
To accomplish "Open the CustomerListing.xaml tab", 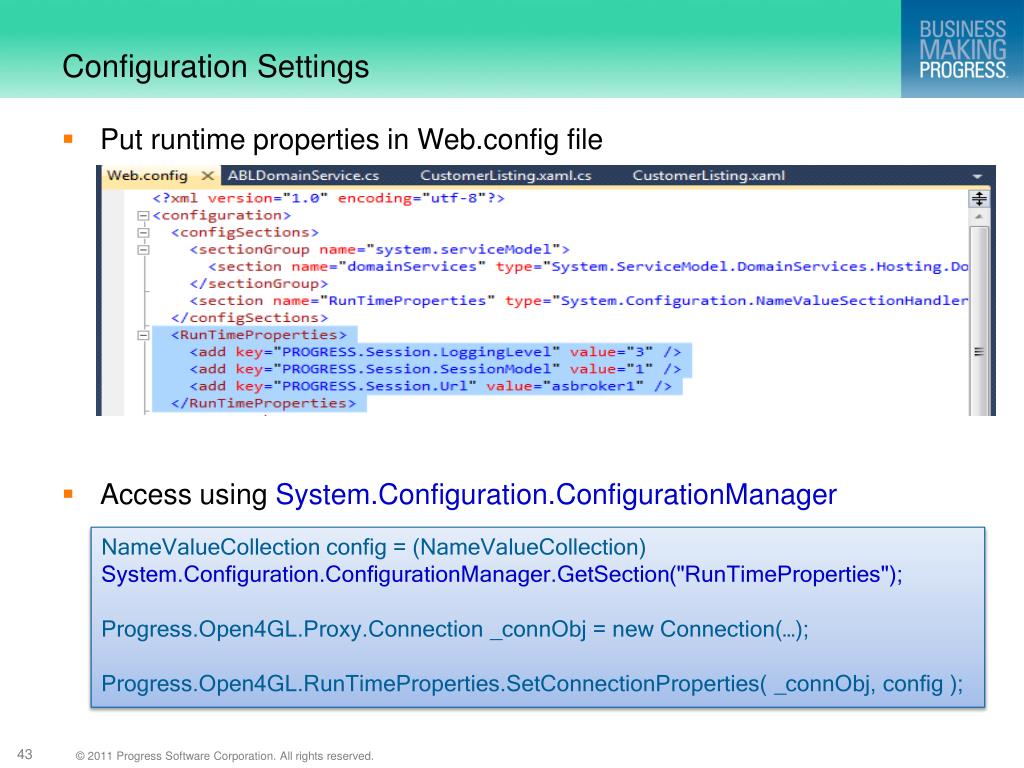I will 709,176.
